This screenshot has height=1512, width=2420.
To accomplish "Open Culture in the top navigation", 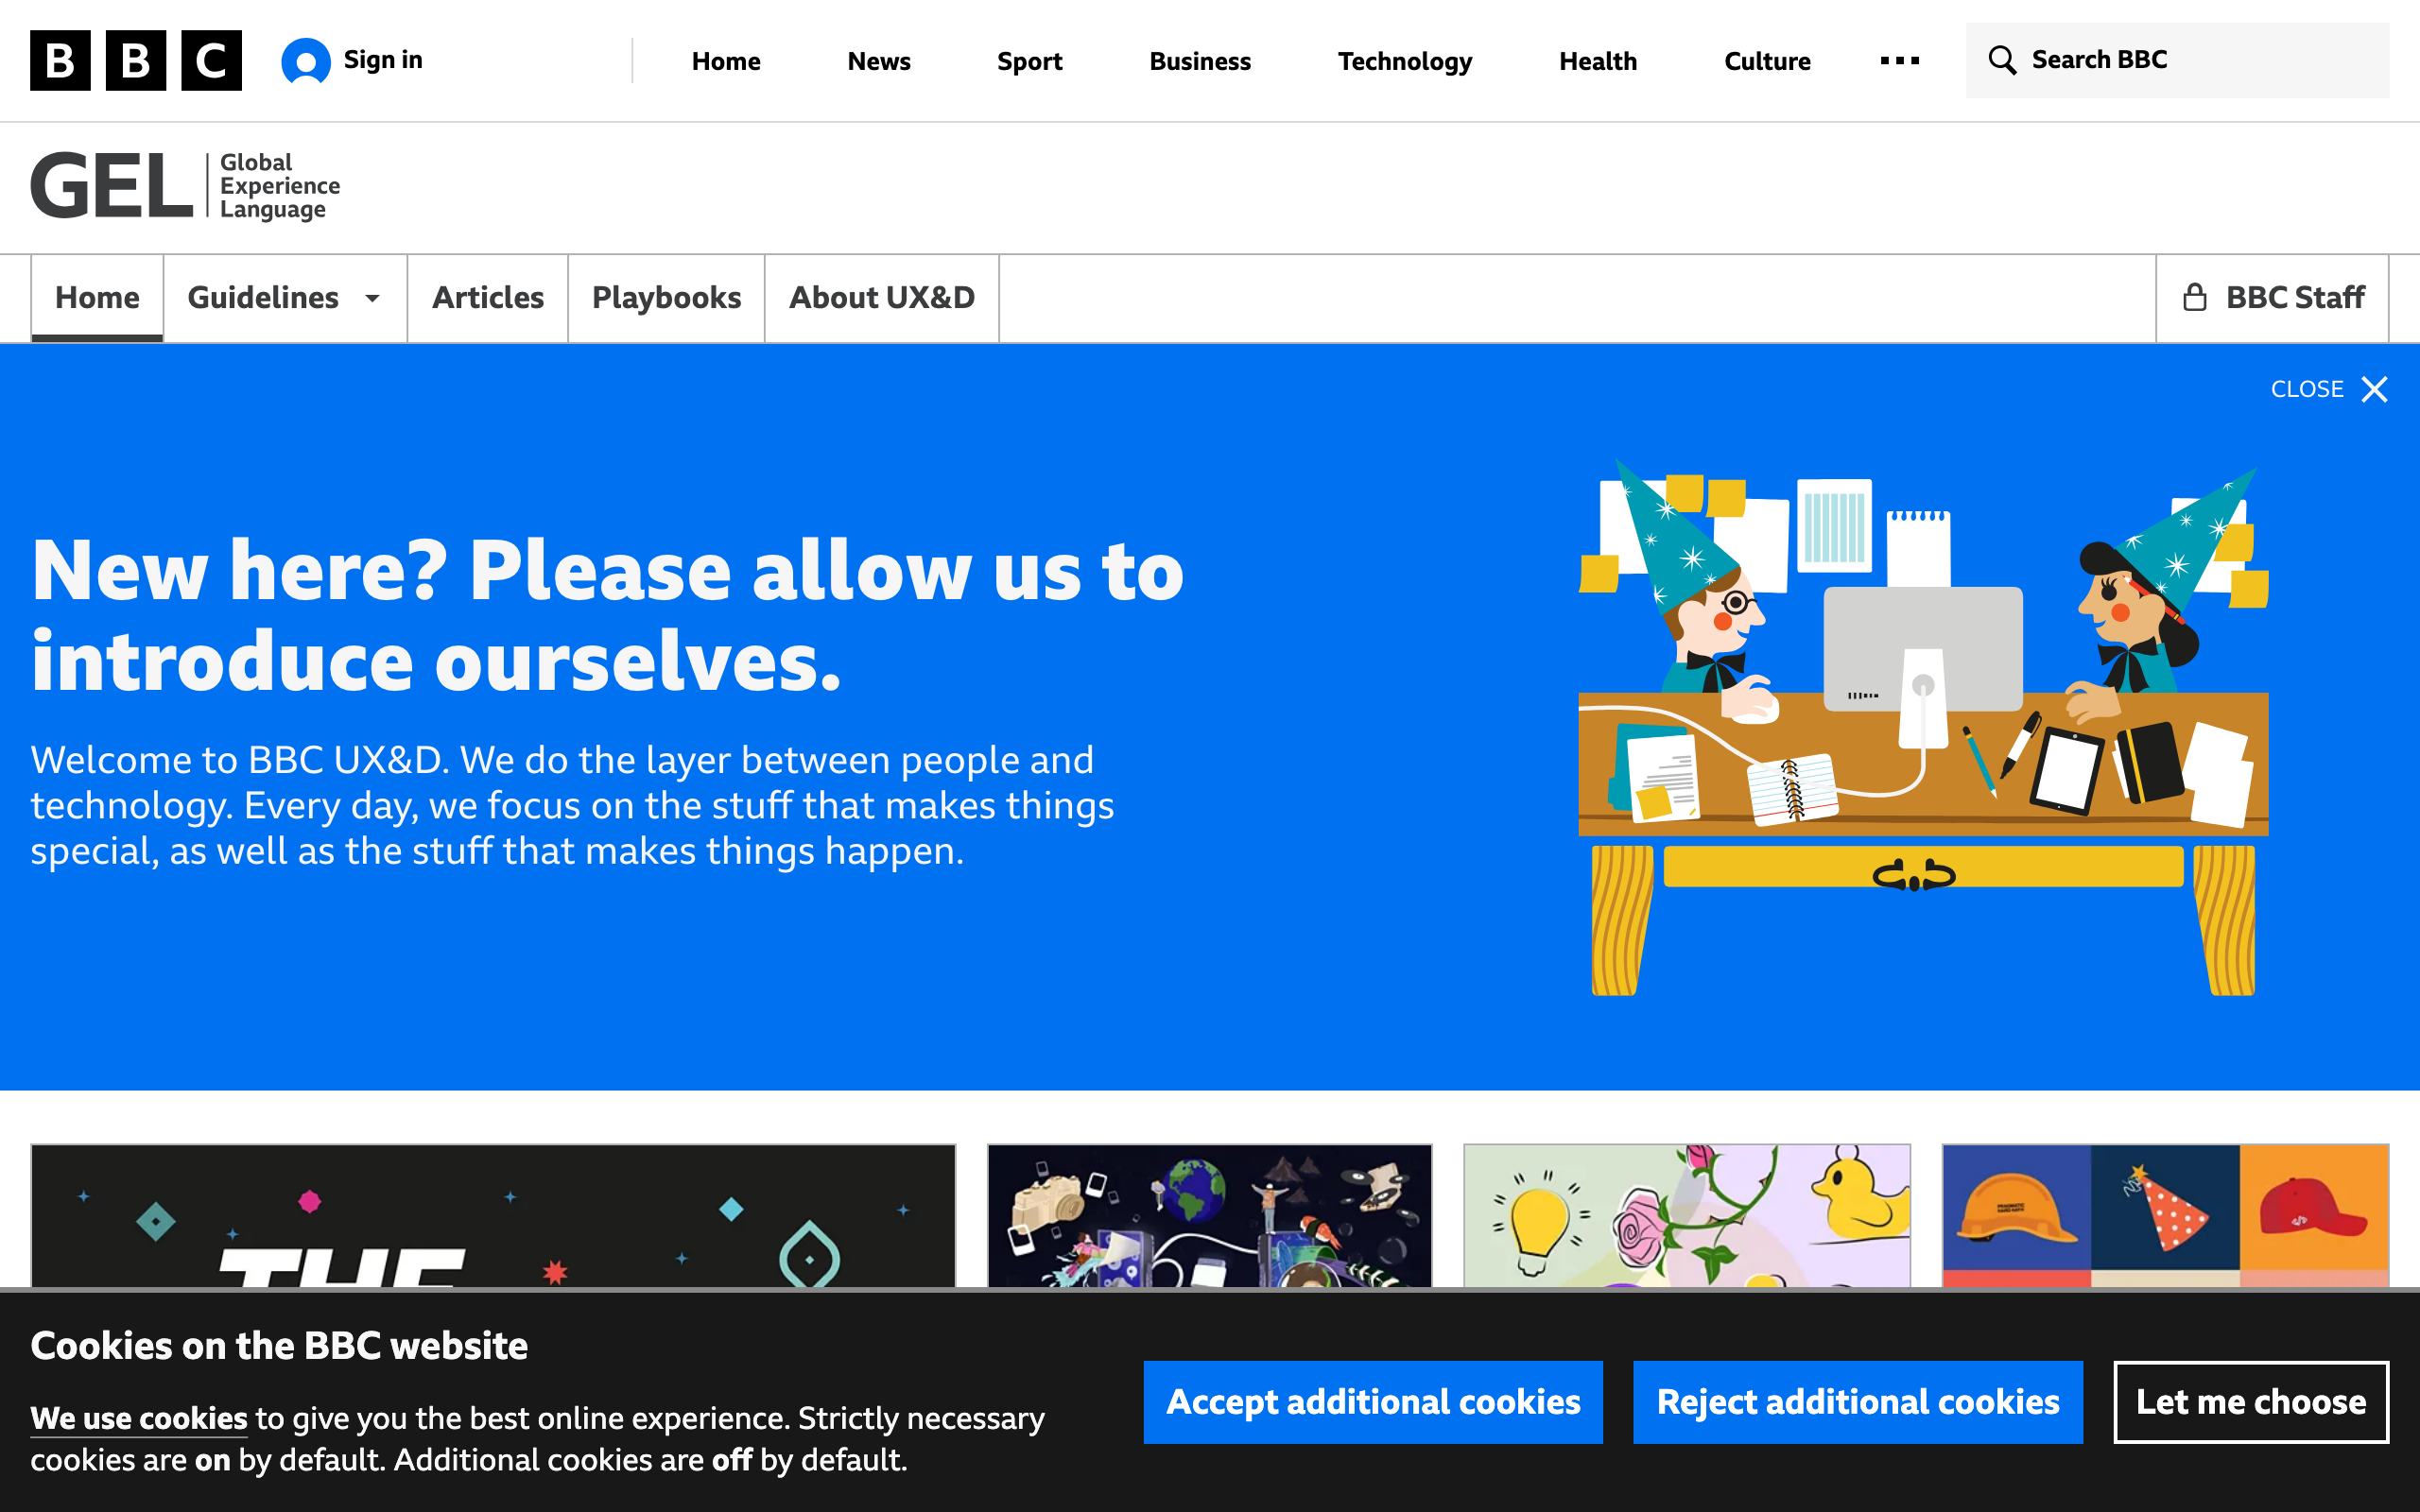I will tap(1767, 61).
